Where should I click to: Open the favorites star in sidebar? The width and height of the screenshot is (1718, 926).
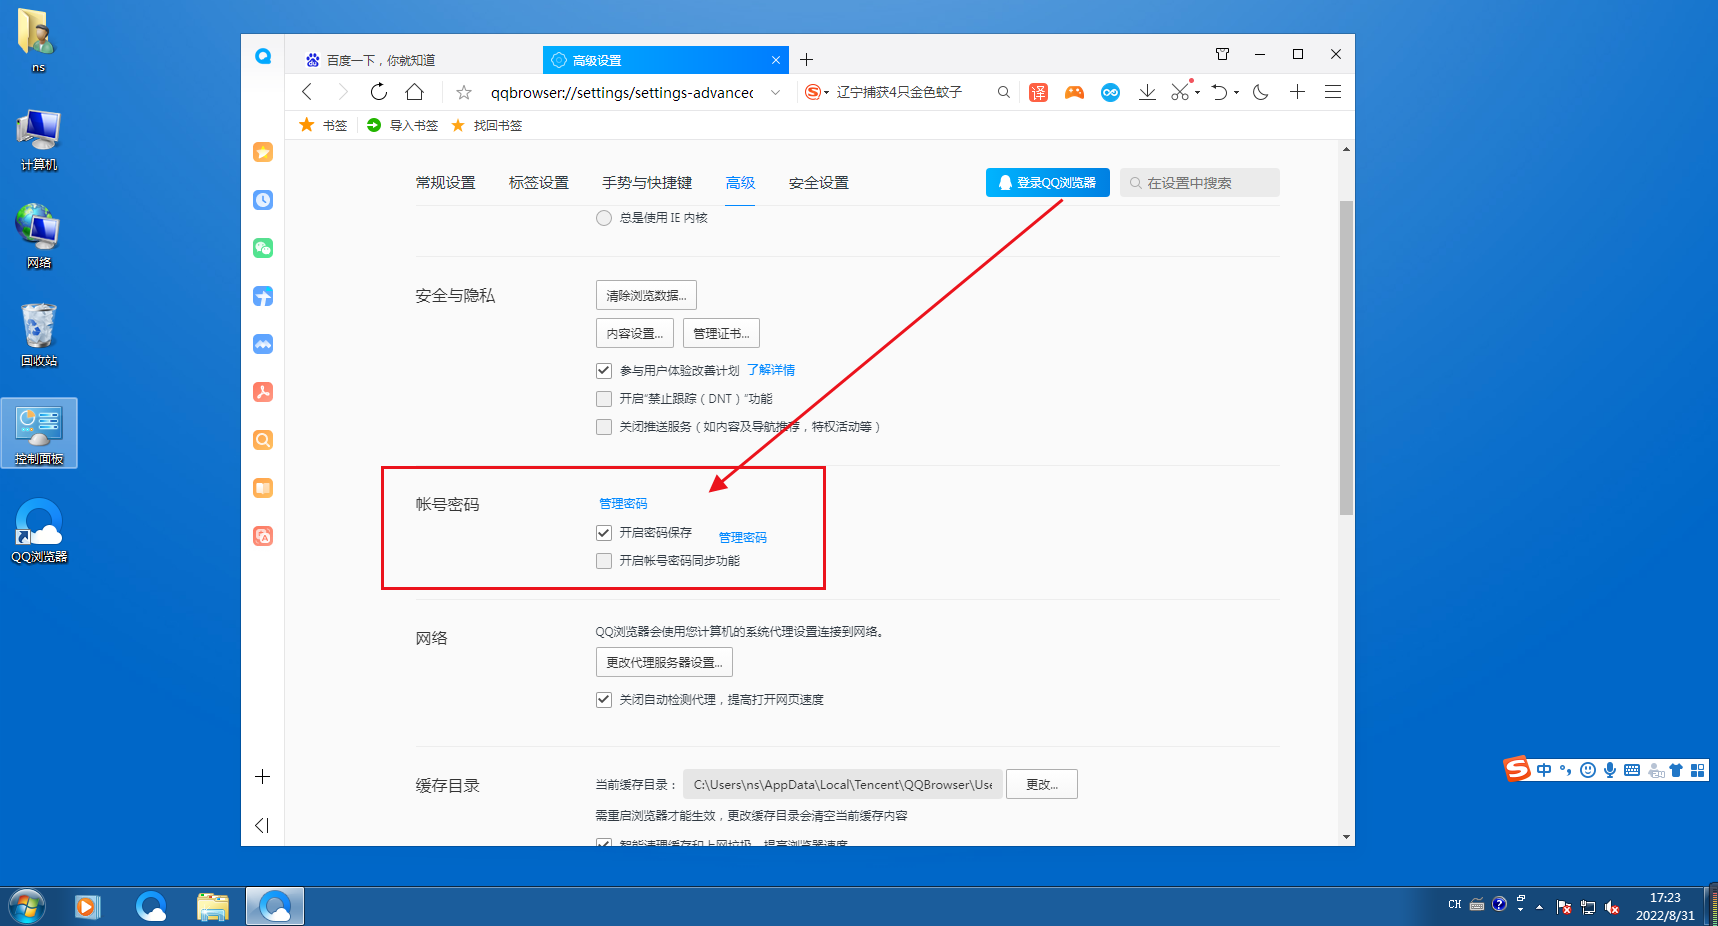[x=263, y=152]
